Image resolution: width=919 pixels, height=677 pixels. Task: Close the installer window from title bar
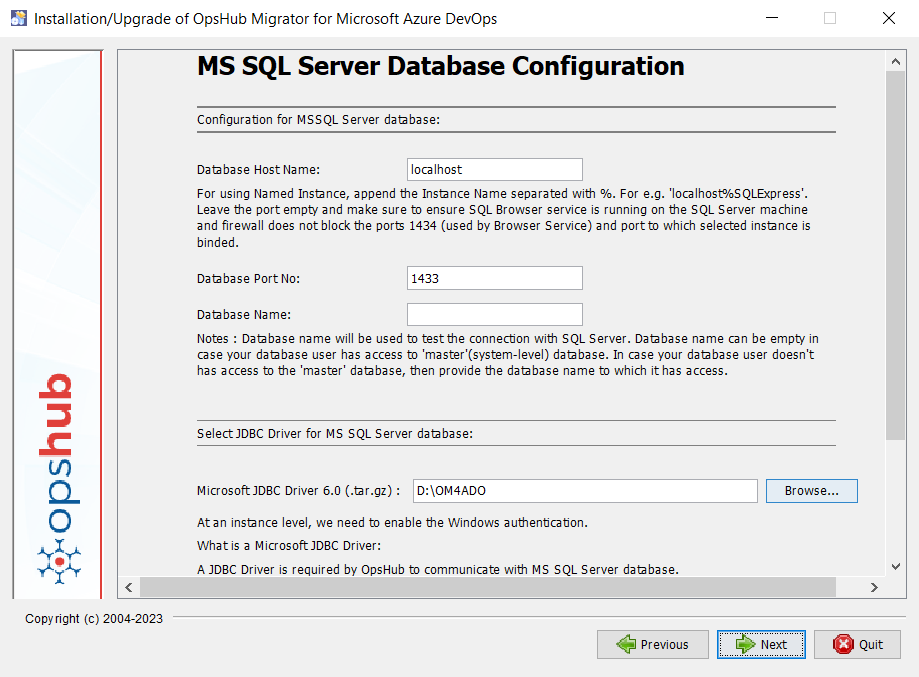(888, 18)
